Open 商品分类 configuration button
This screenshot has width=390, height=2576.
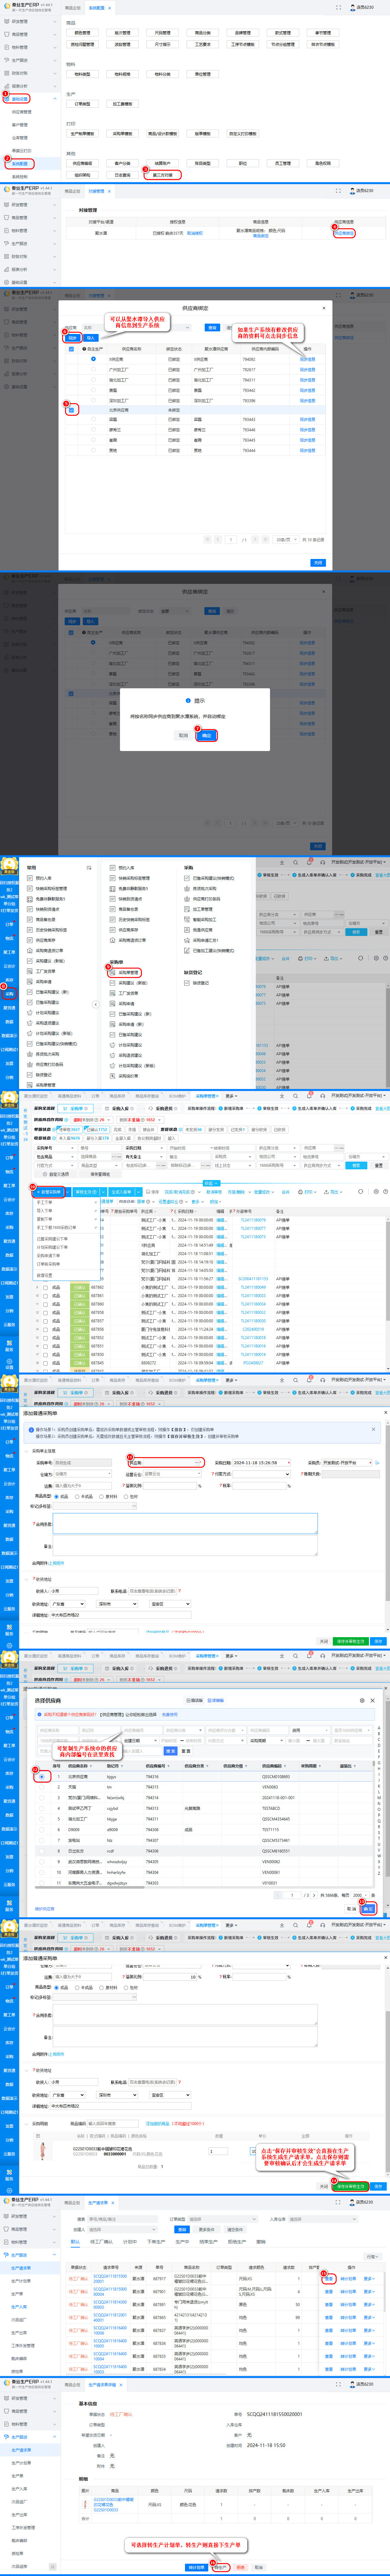click(203, 33)
